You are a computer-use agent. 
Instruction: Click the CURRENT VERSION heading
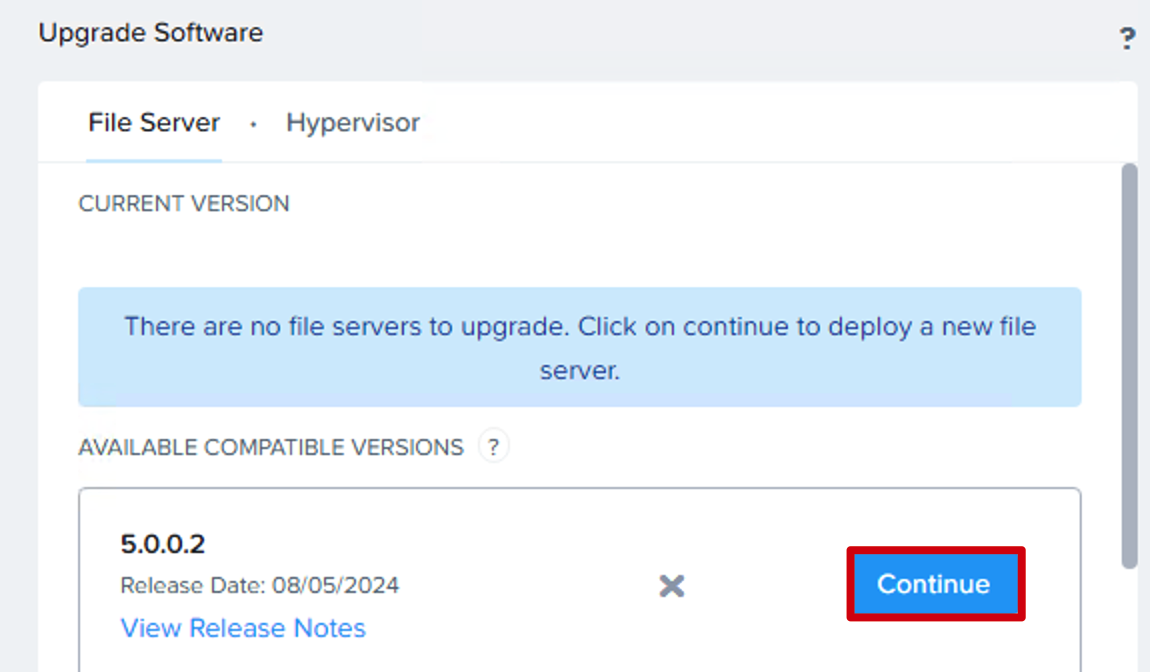184,203
